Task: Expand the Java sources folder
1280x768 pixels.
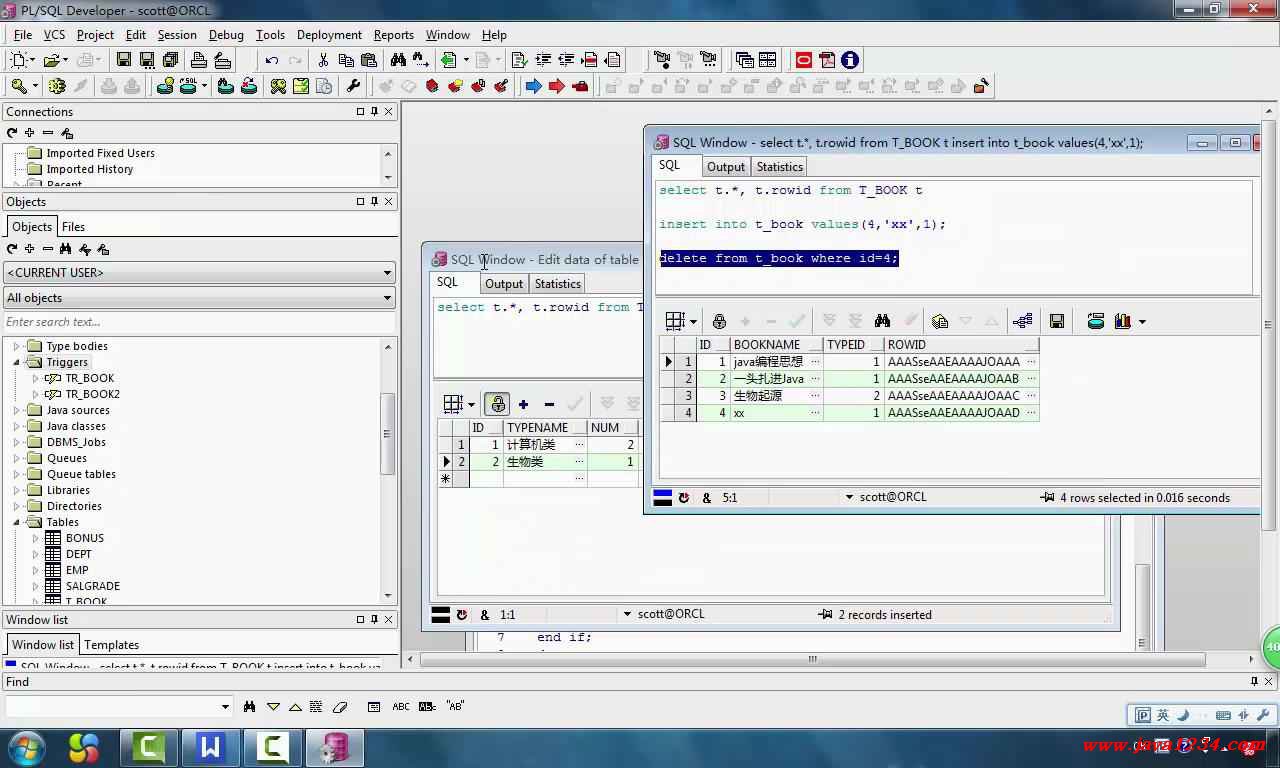Action: click(x=16, y=410)
